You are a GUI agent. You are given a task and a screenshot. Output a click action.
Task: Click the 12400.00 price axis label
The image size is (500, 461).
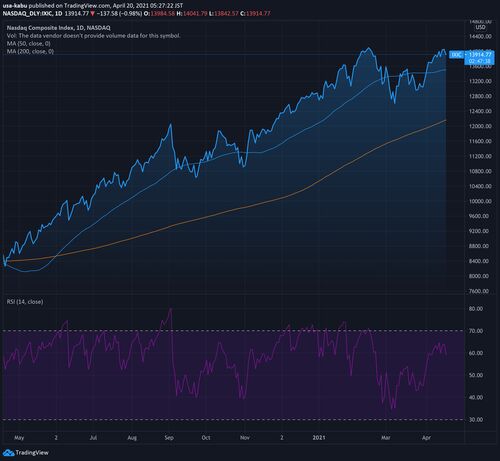(480, 111)
